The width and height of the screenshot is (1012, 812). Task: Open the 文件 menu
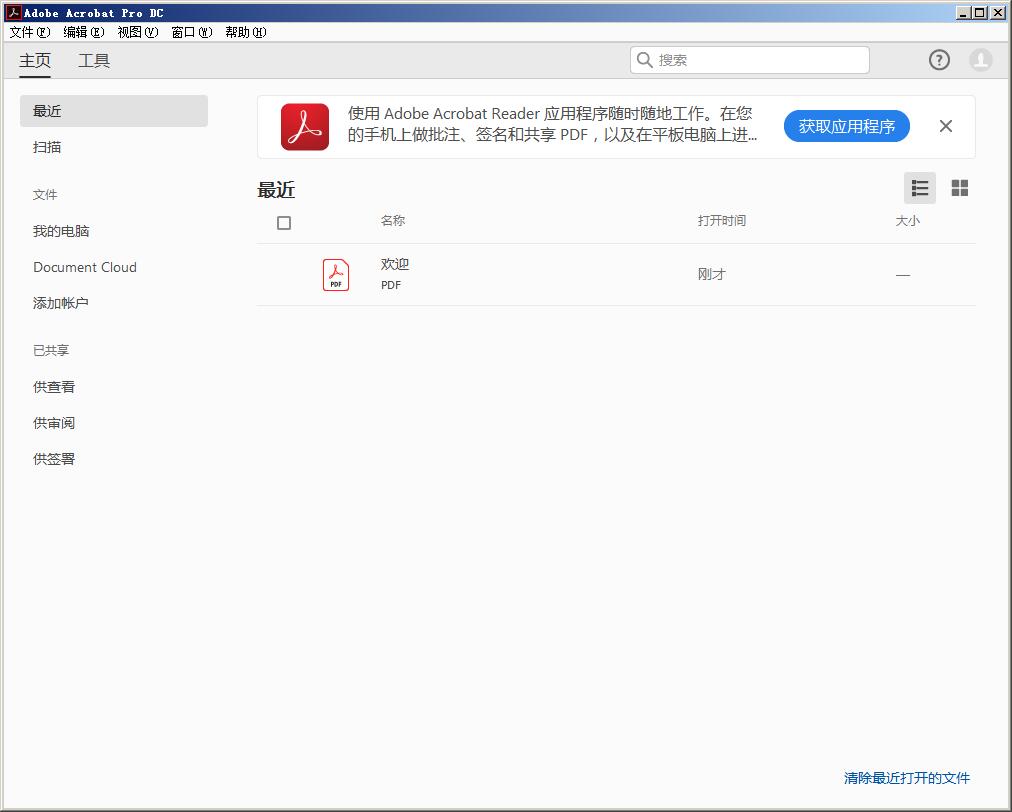(30, 32)
